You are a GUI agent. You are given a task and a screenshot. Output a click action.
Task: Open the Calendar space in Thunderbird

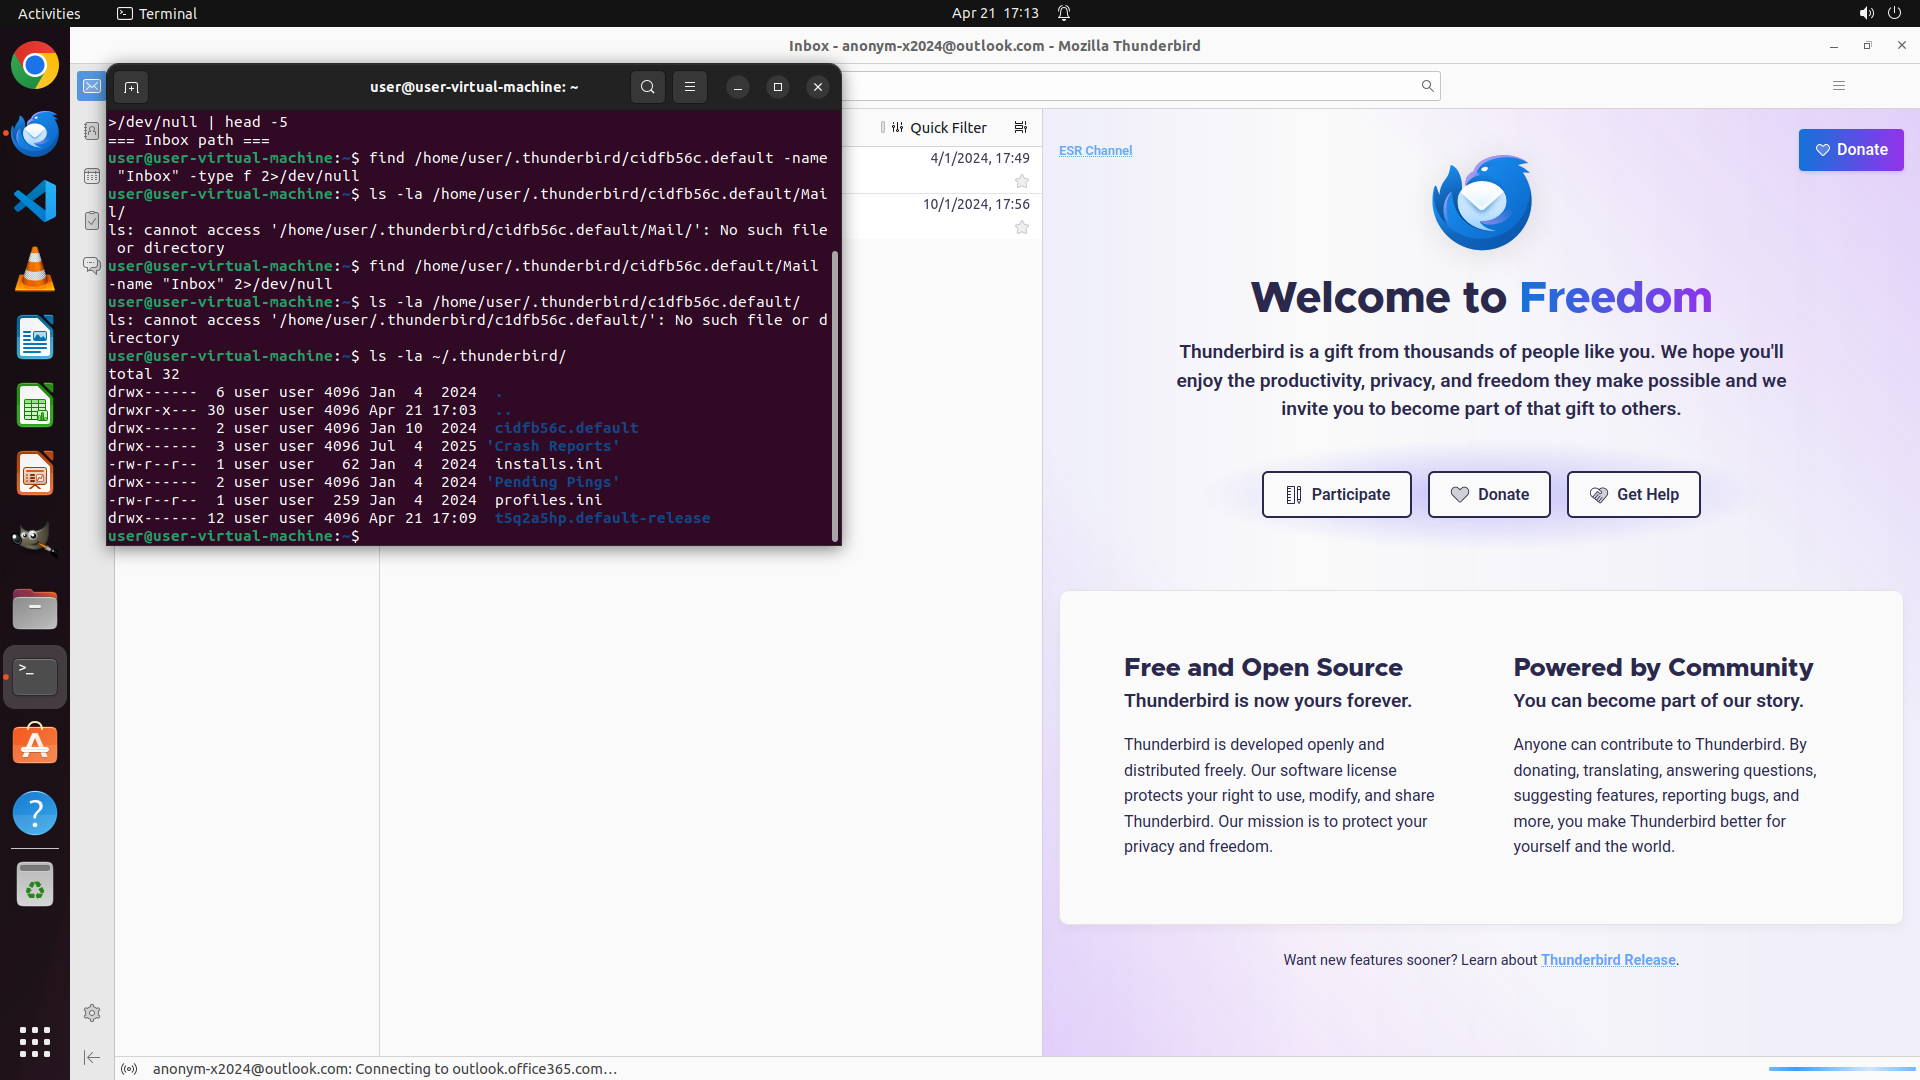92,176
